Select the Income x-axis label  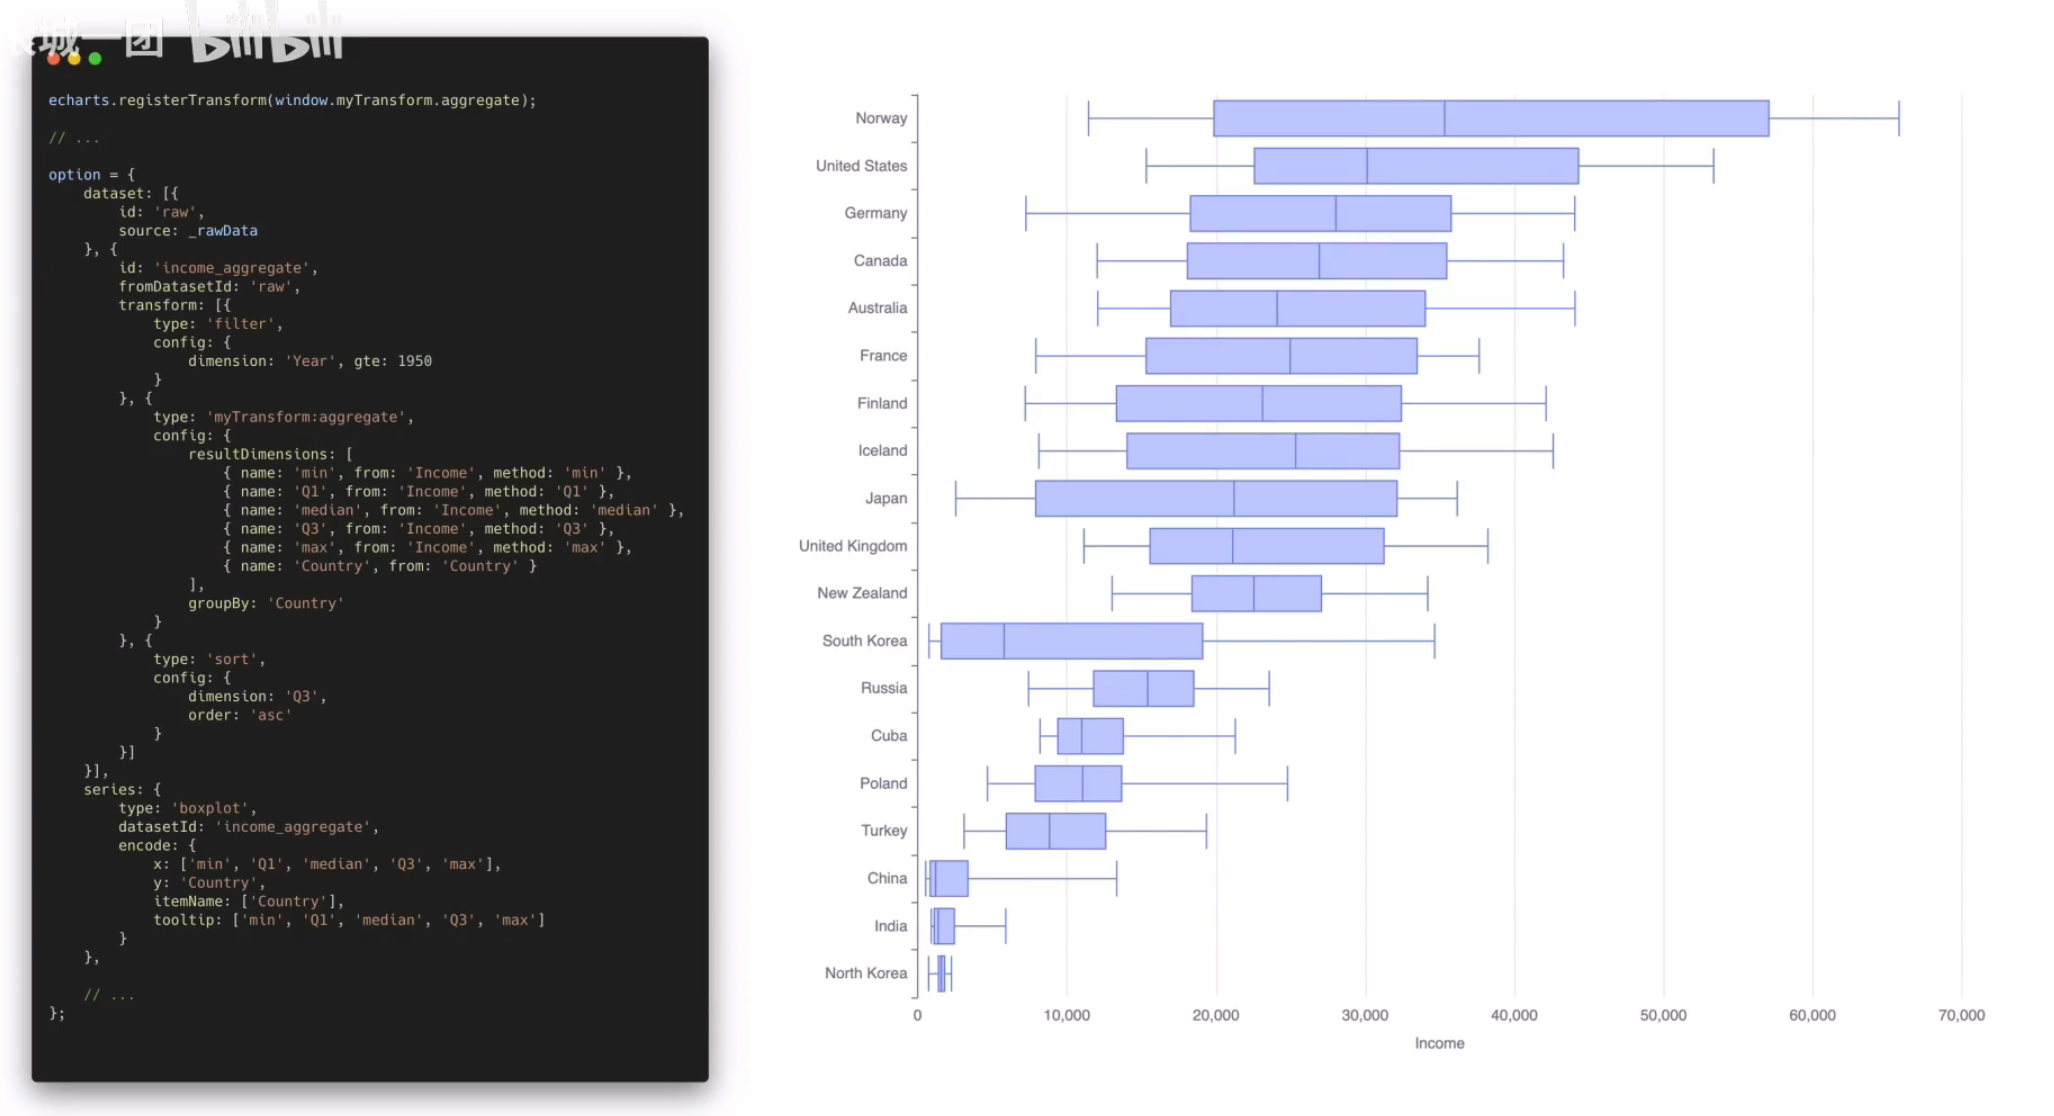coord(1438,1043)
